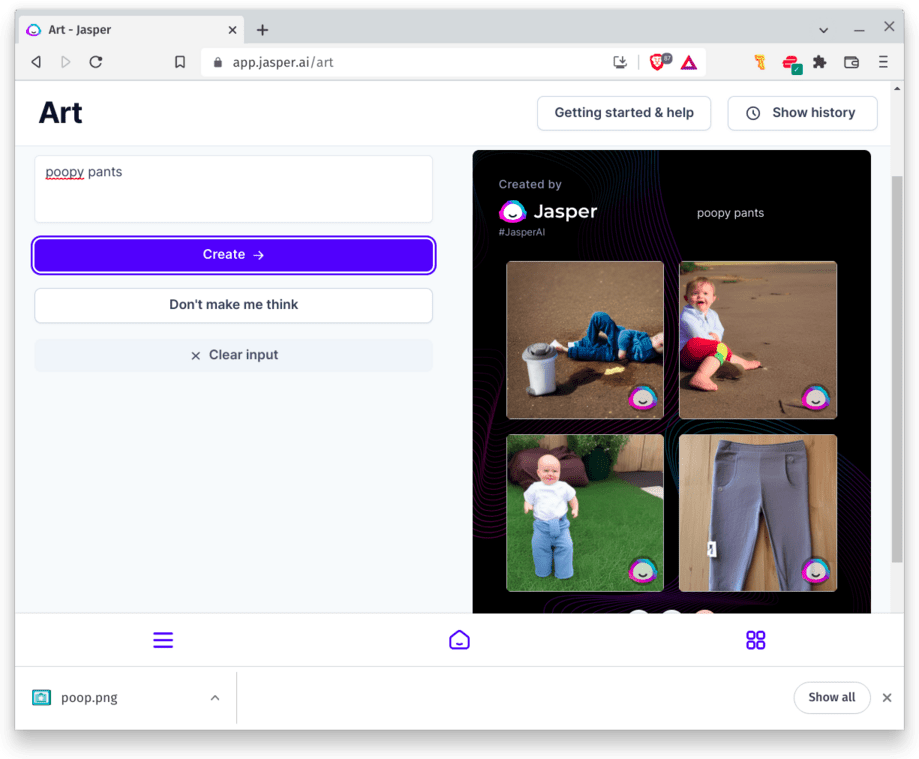The width and height of the screenshot is (919, 759).
Task: Open image of baby standing on grass
Action: tap(585, 513)
